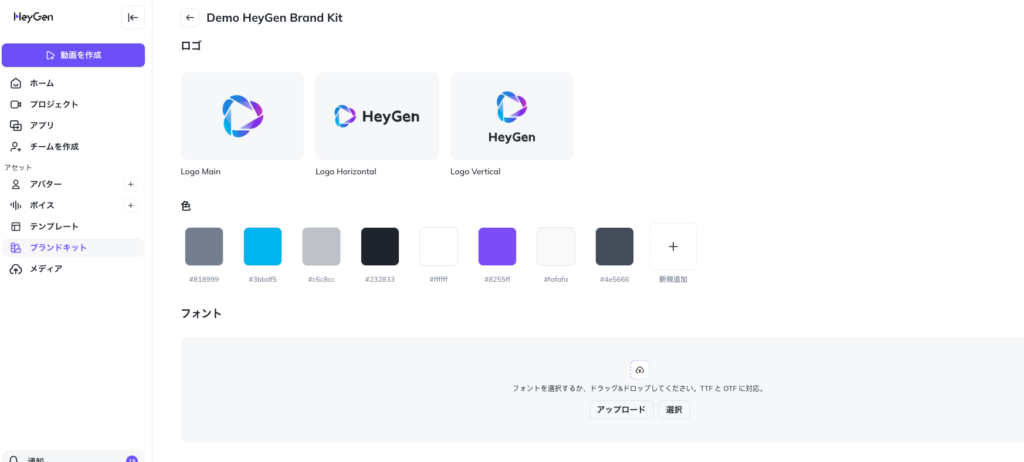
Task: Click the cloud upload icon next to メディア
Action: 16,269
